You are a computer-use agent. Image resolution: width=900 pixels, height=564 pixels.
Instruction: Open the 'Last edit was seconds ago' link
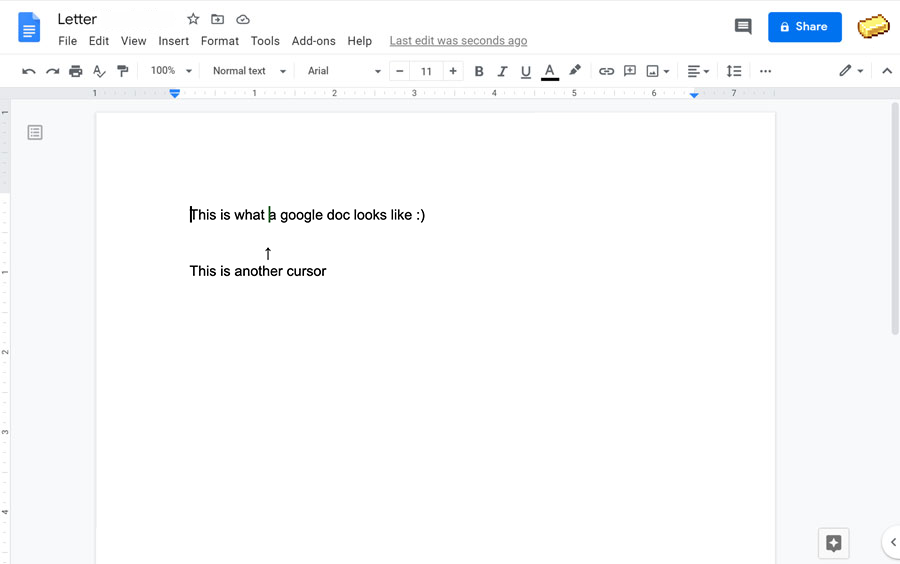(x=458, y=41)
